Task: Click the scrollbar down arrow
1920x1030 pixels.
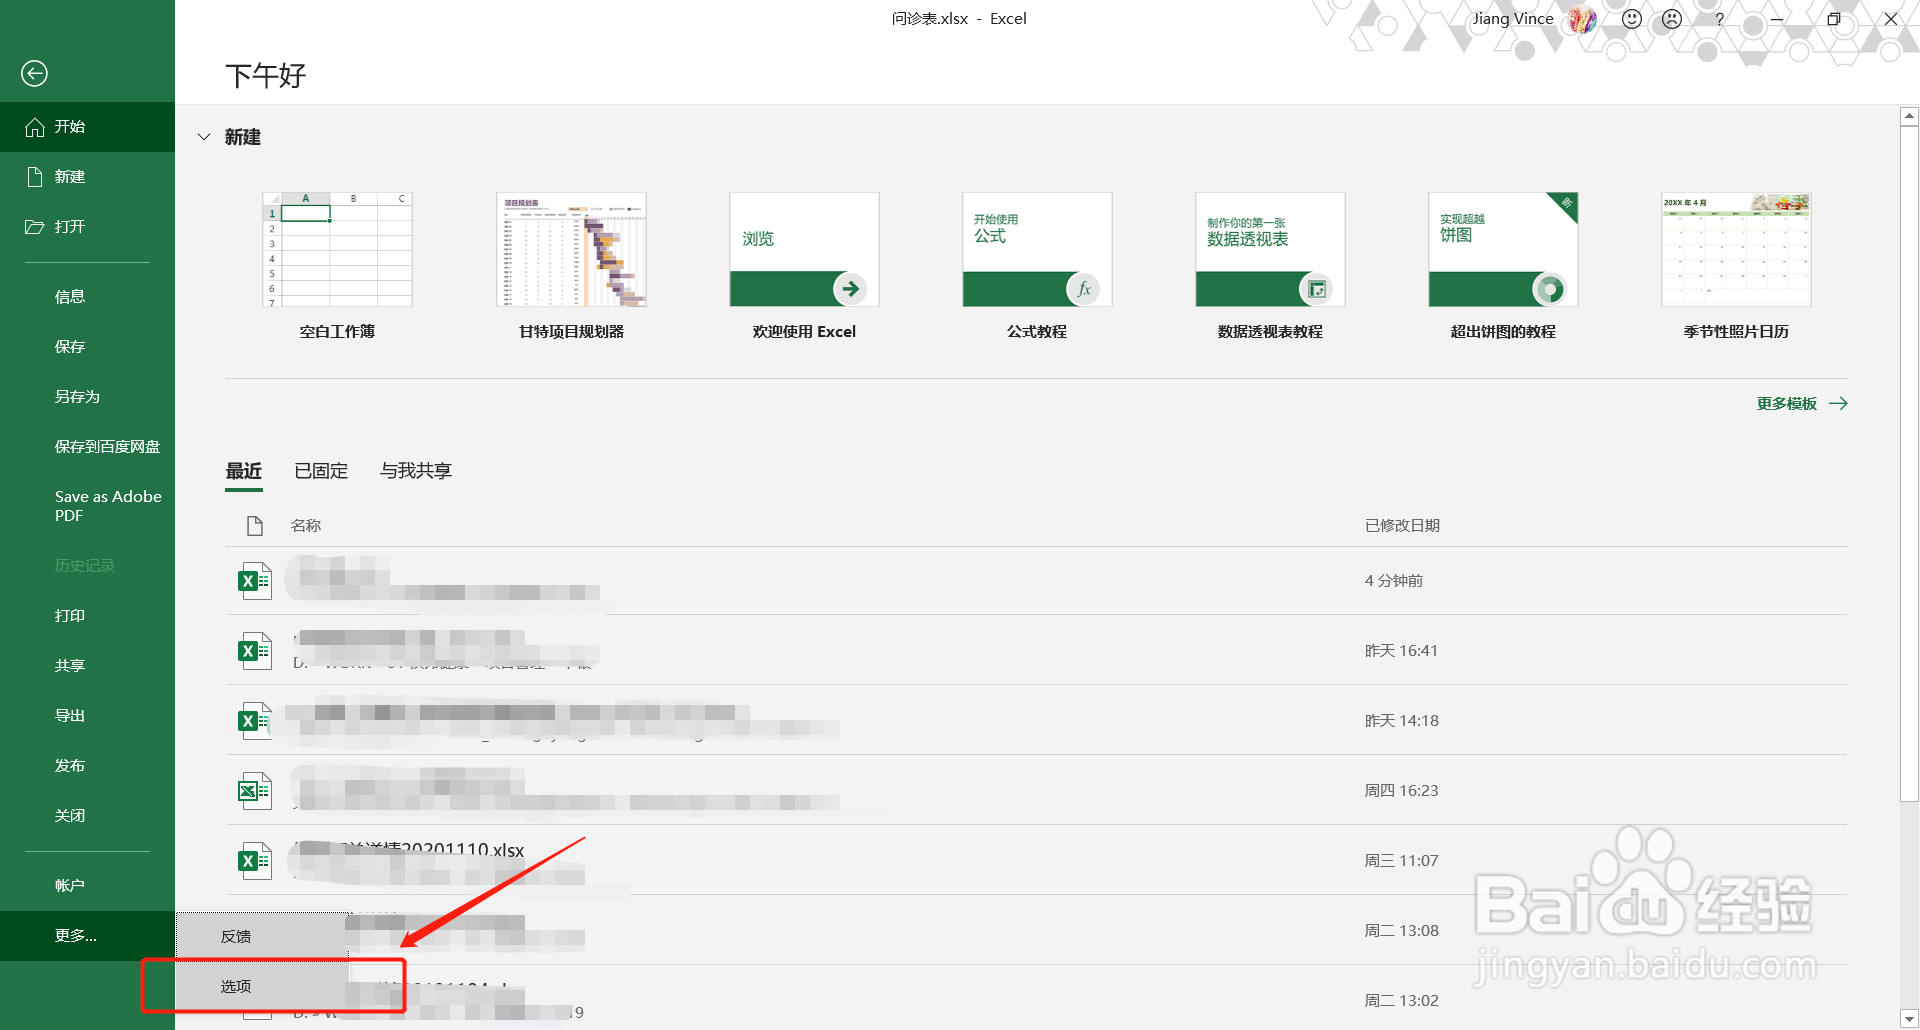Action: (x=1909, y=1018)
